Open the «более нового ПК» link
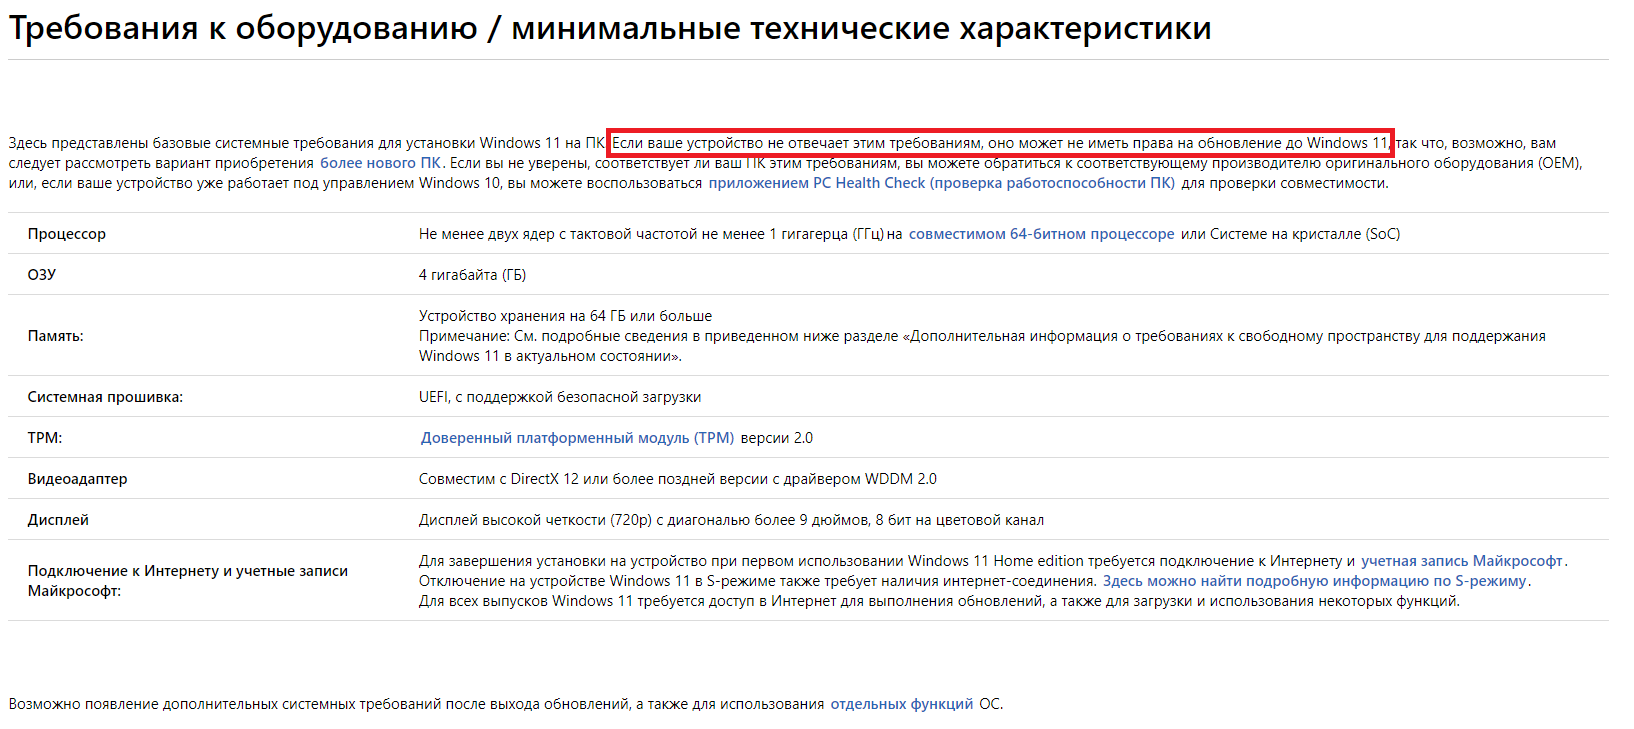This screenshot has width=1634, height=729. click(380, 163)
